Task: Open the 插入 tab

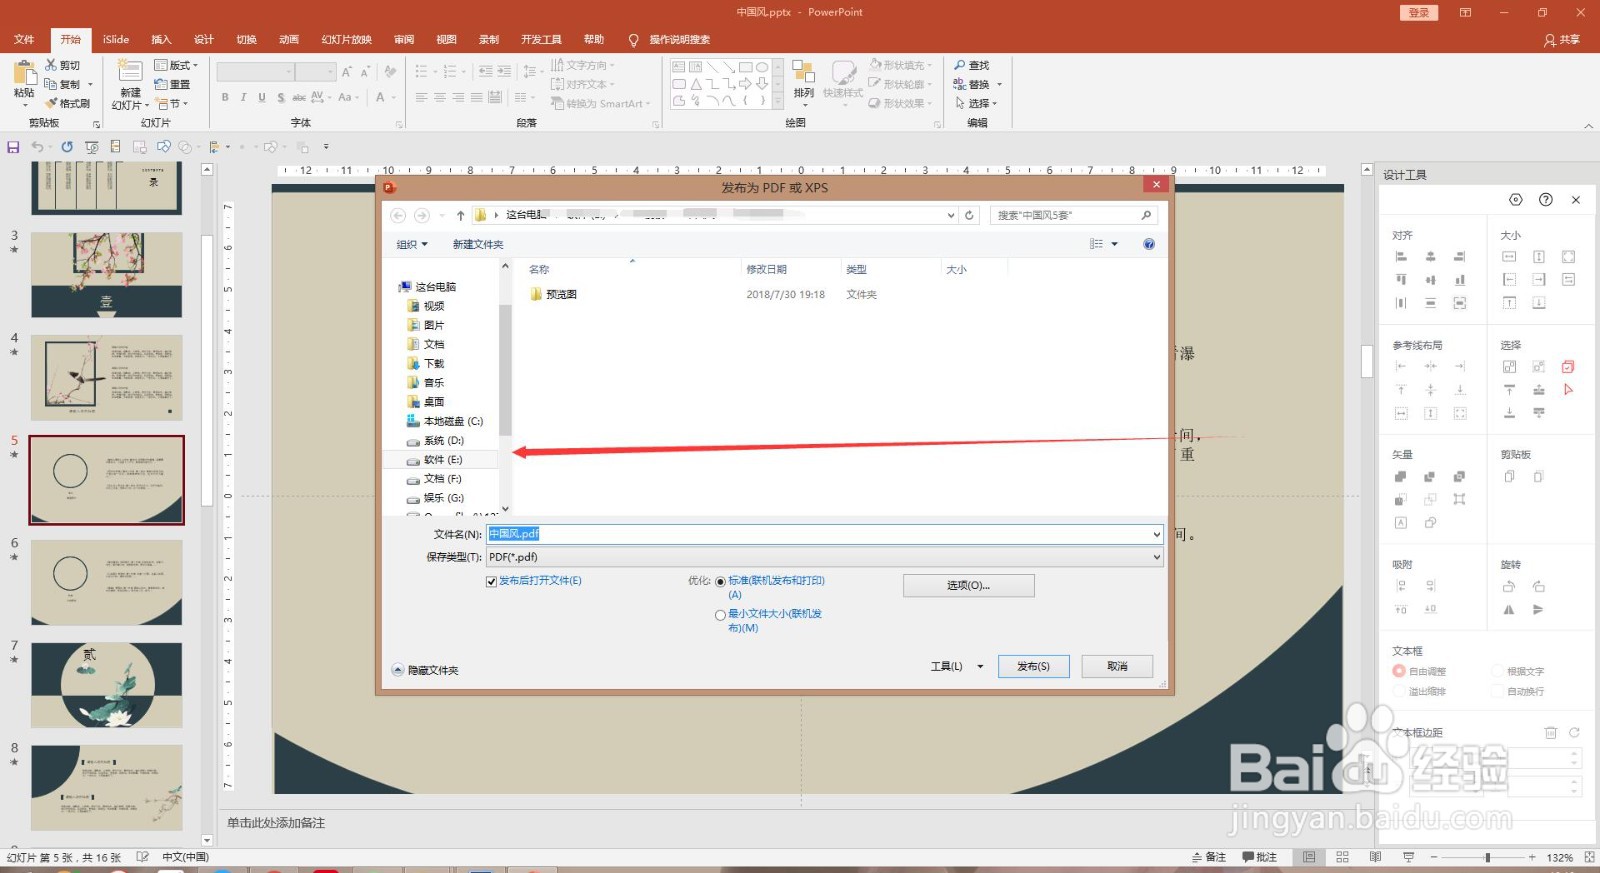Action: 161,39
